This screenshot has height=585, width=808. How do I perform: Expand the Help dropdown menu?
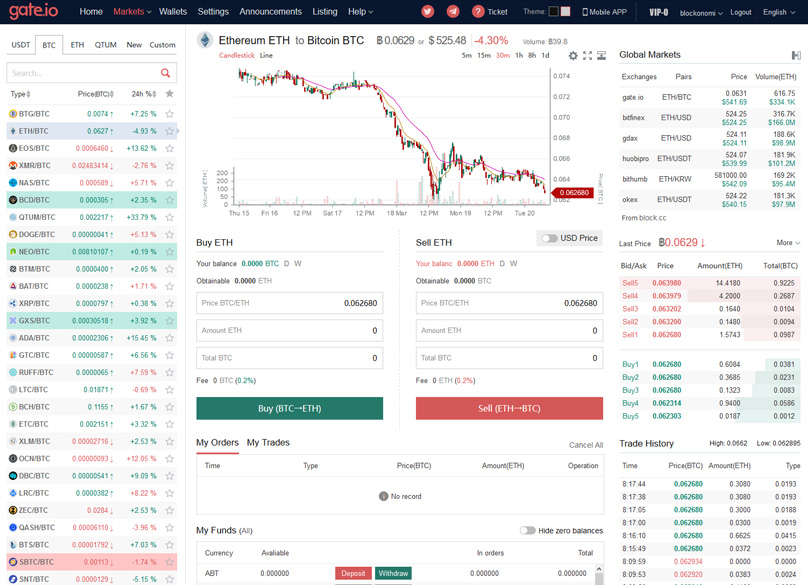[x=361, y=11]
